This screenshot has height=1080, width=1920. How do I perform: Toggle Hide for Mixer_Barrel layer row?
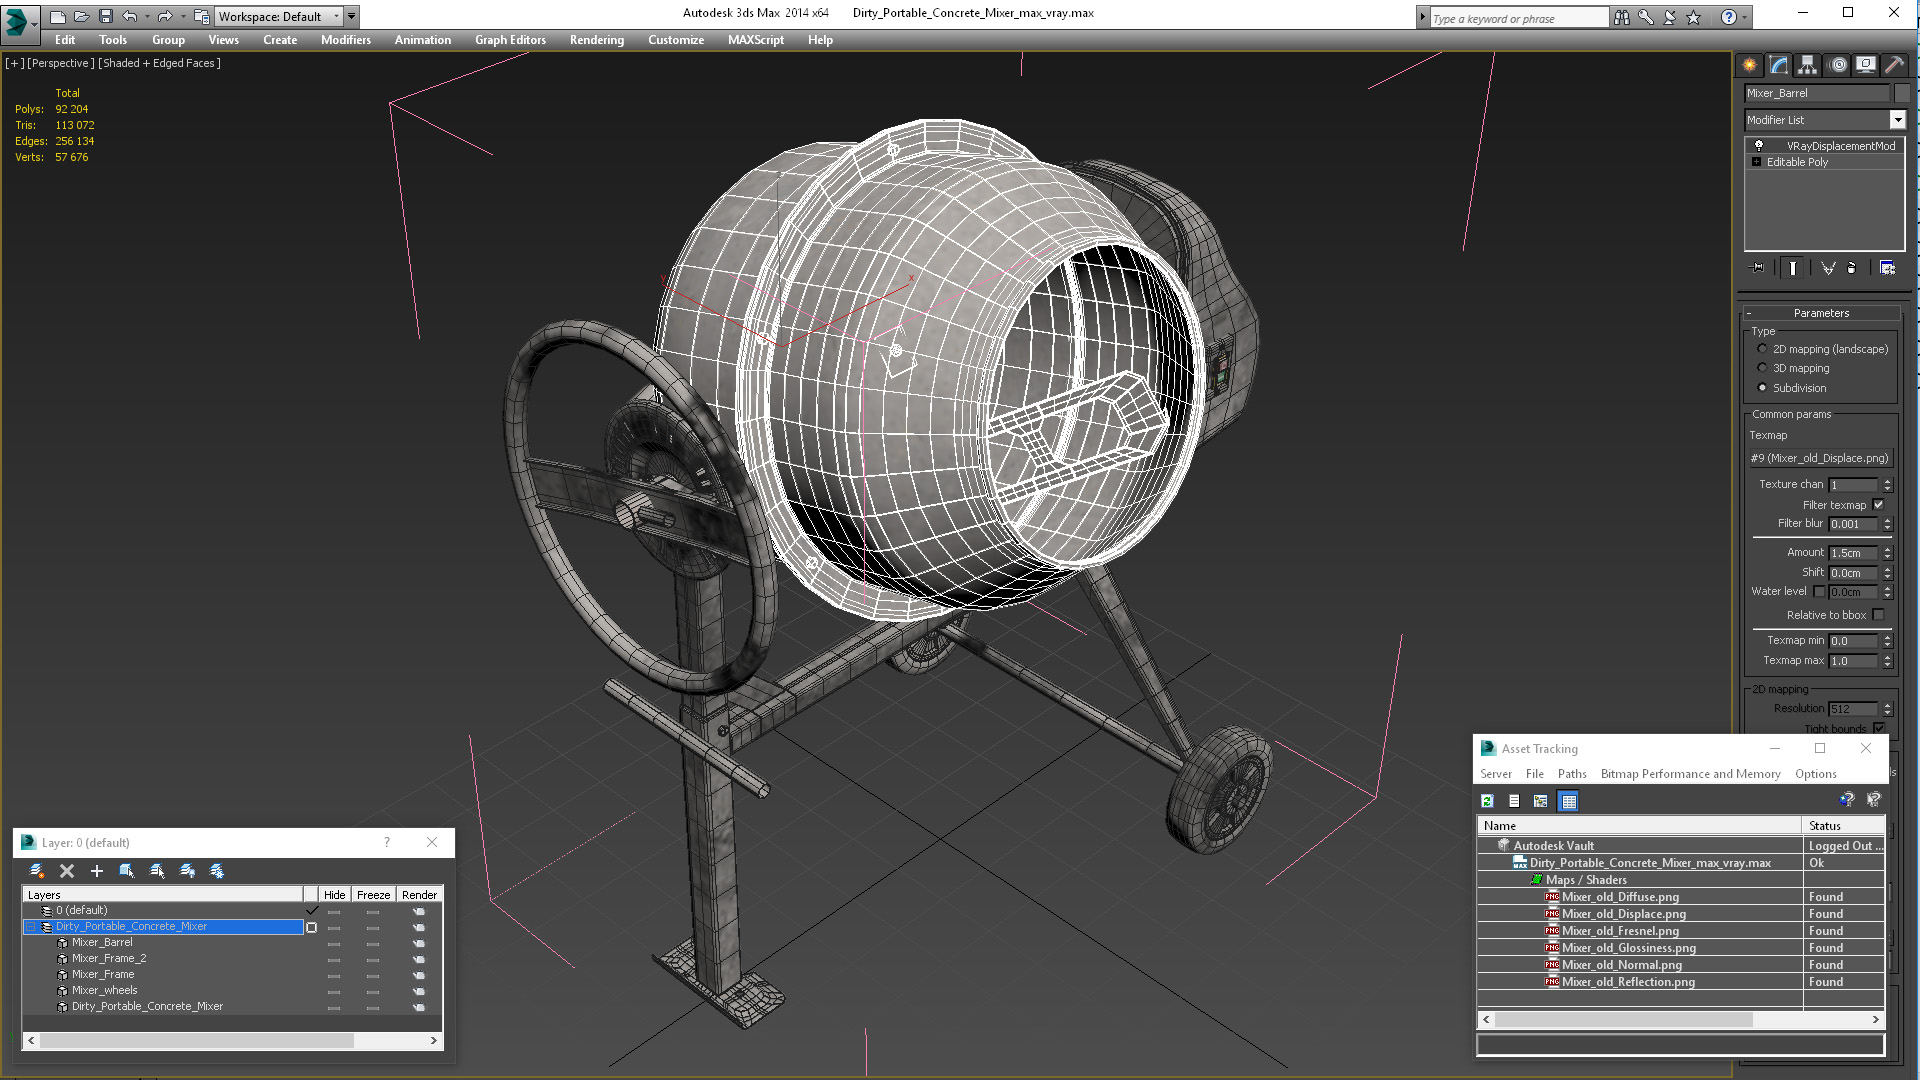[x=334, y=943]
